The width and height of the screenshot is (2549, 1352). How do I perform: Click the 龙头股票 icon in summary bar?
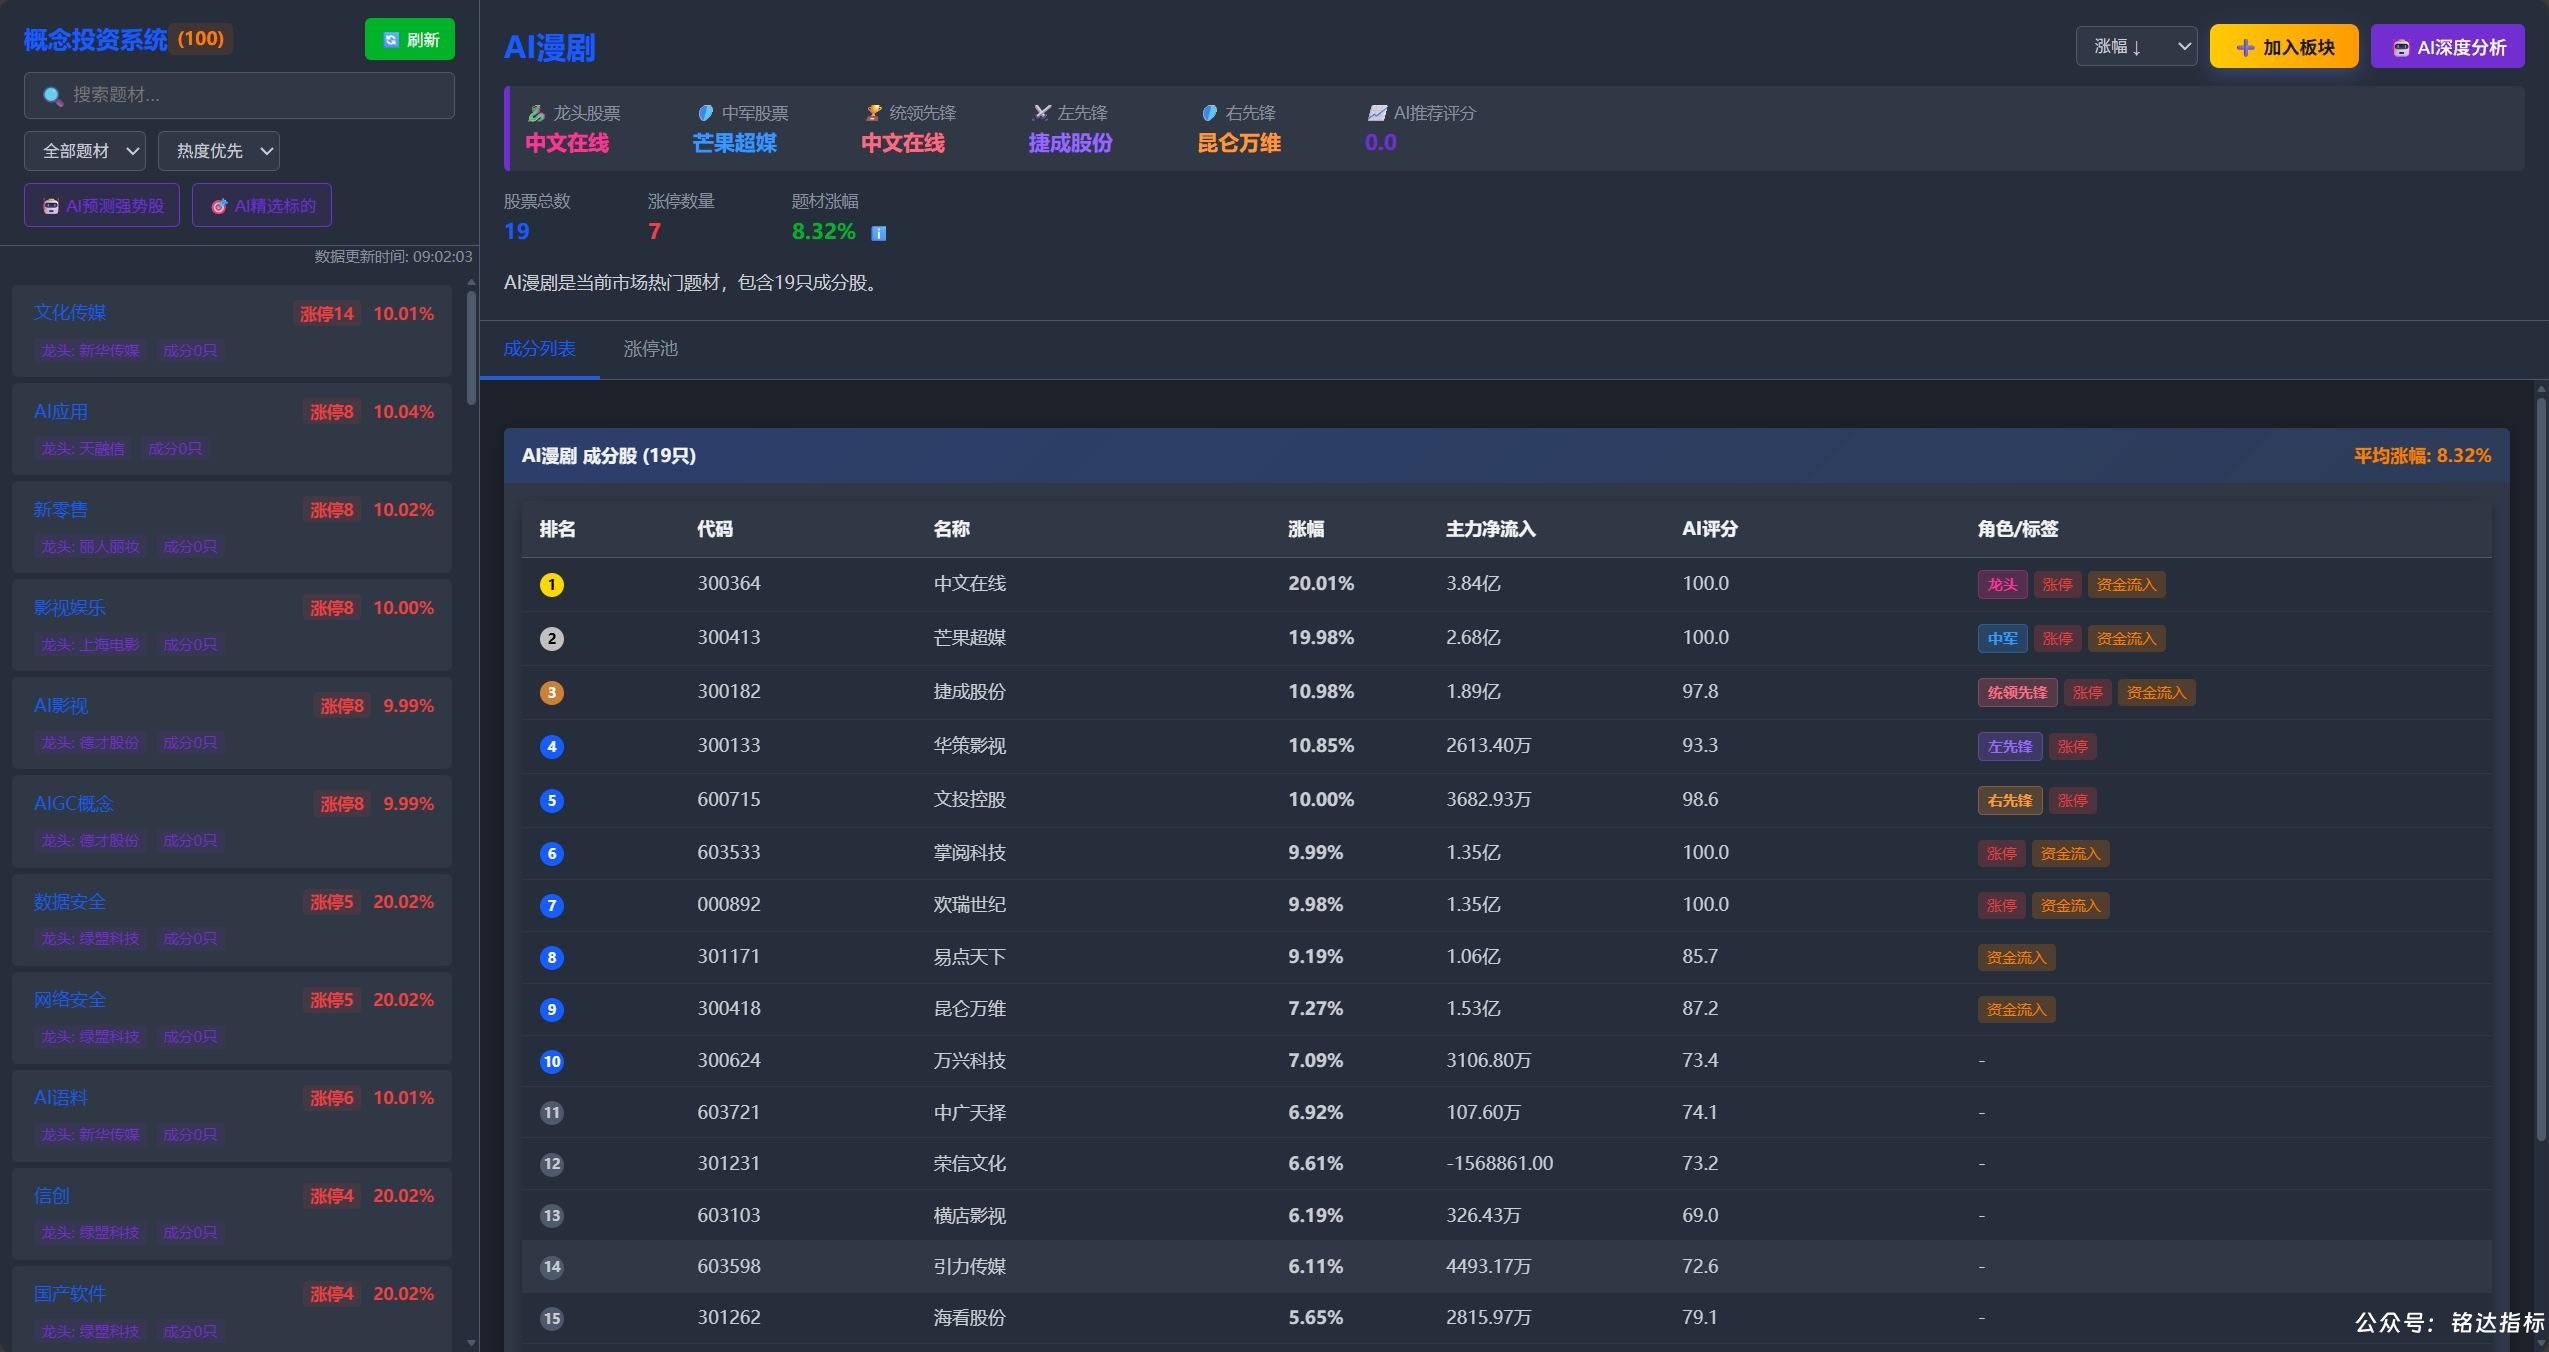[x=536, y=113]
